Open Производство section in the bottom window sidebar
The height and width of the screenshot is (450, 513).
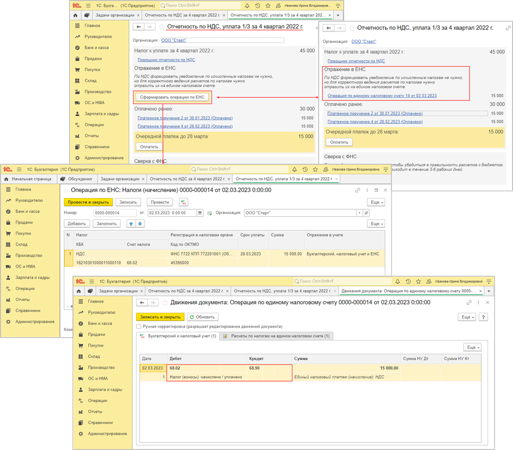(101, 367)
